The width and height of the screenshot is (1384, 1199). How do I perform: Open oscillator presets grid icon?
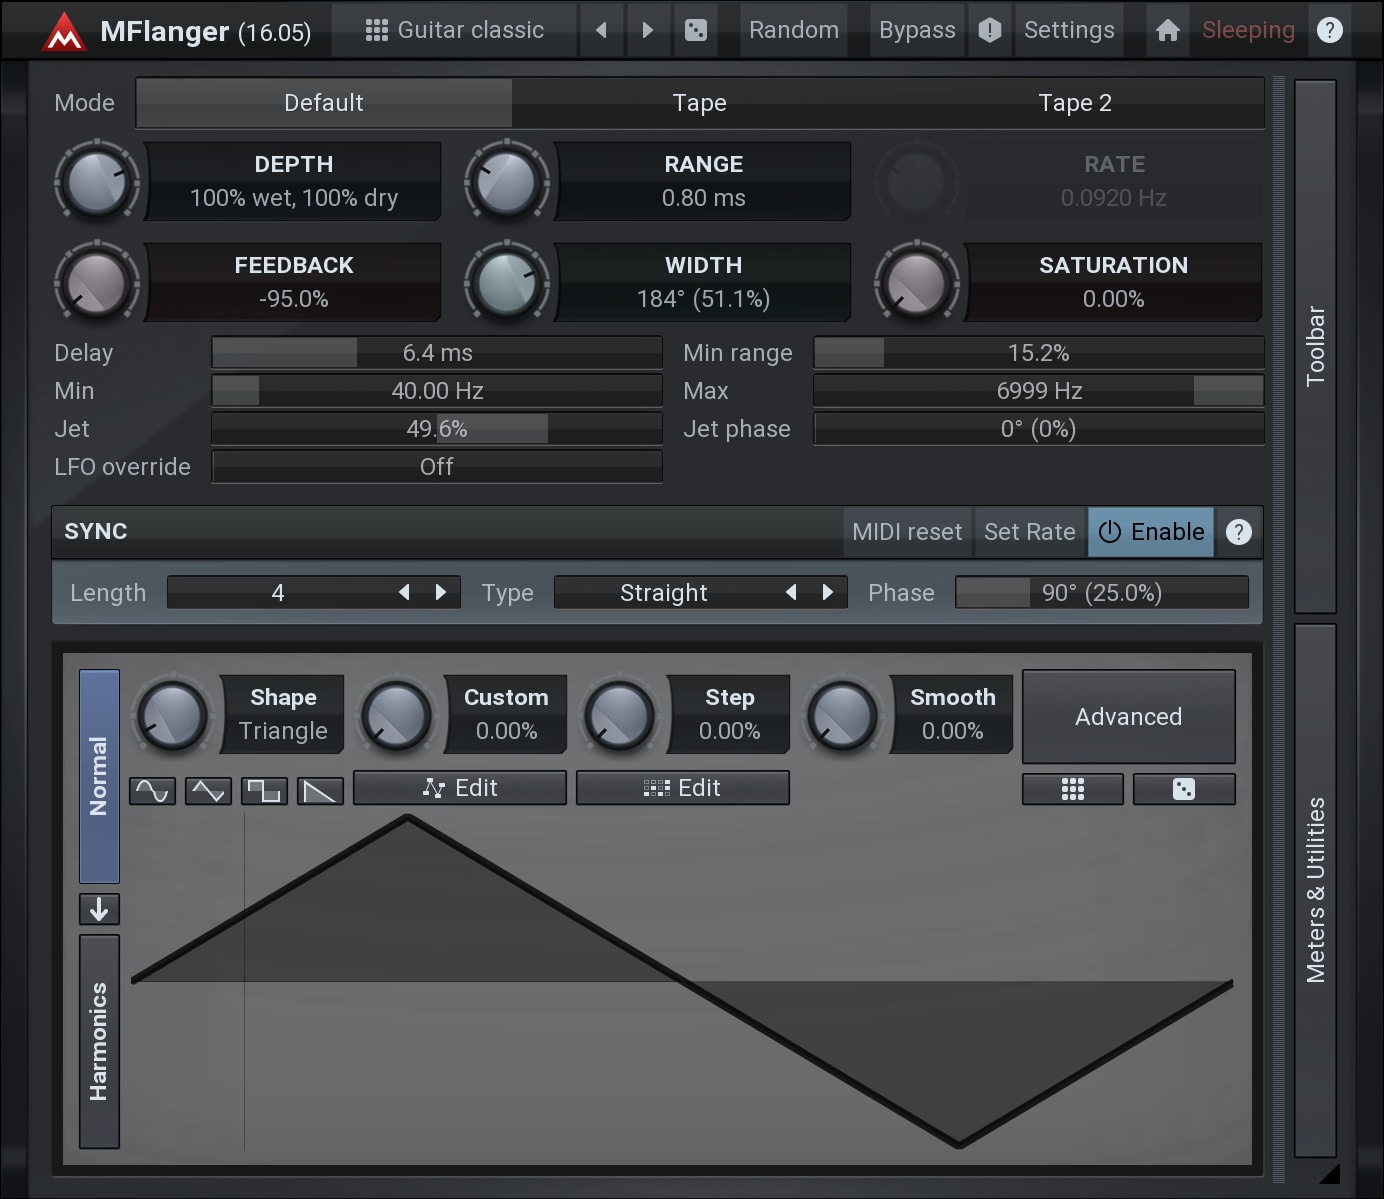pyautogui.click(x=1073, y=789)
